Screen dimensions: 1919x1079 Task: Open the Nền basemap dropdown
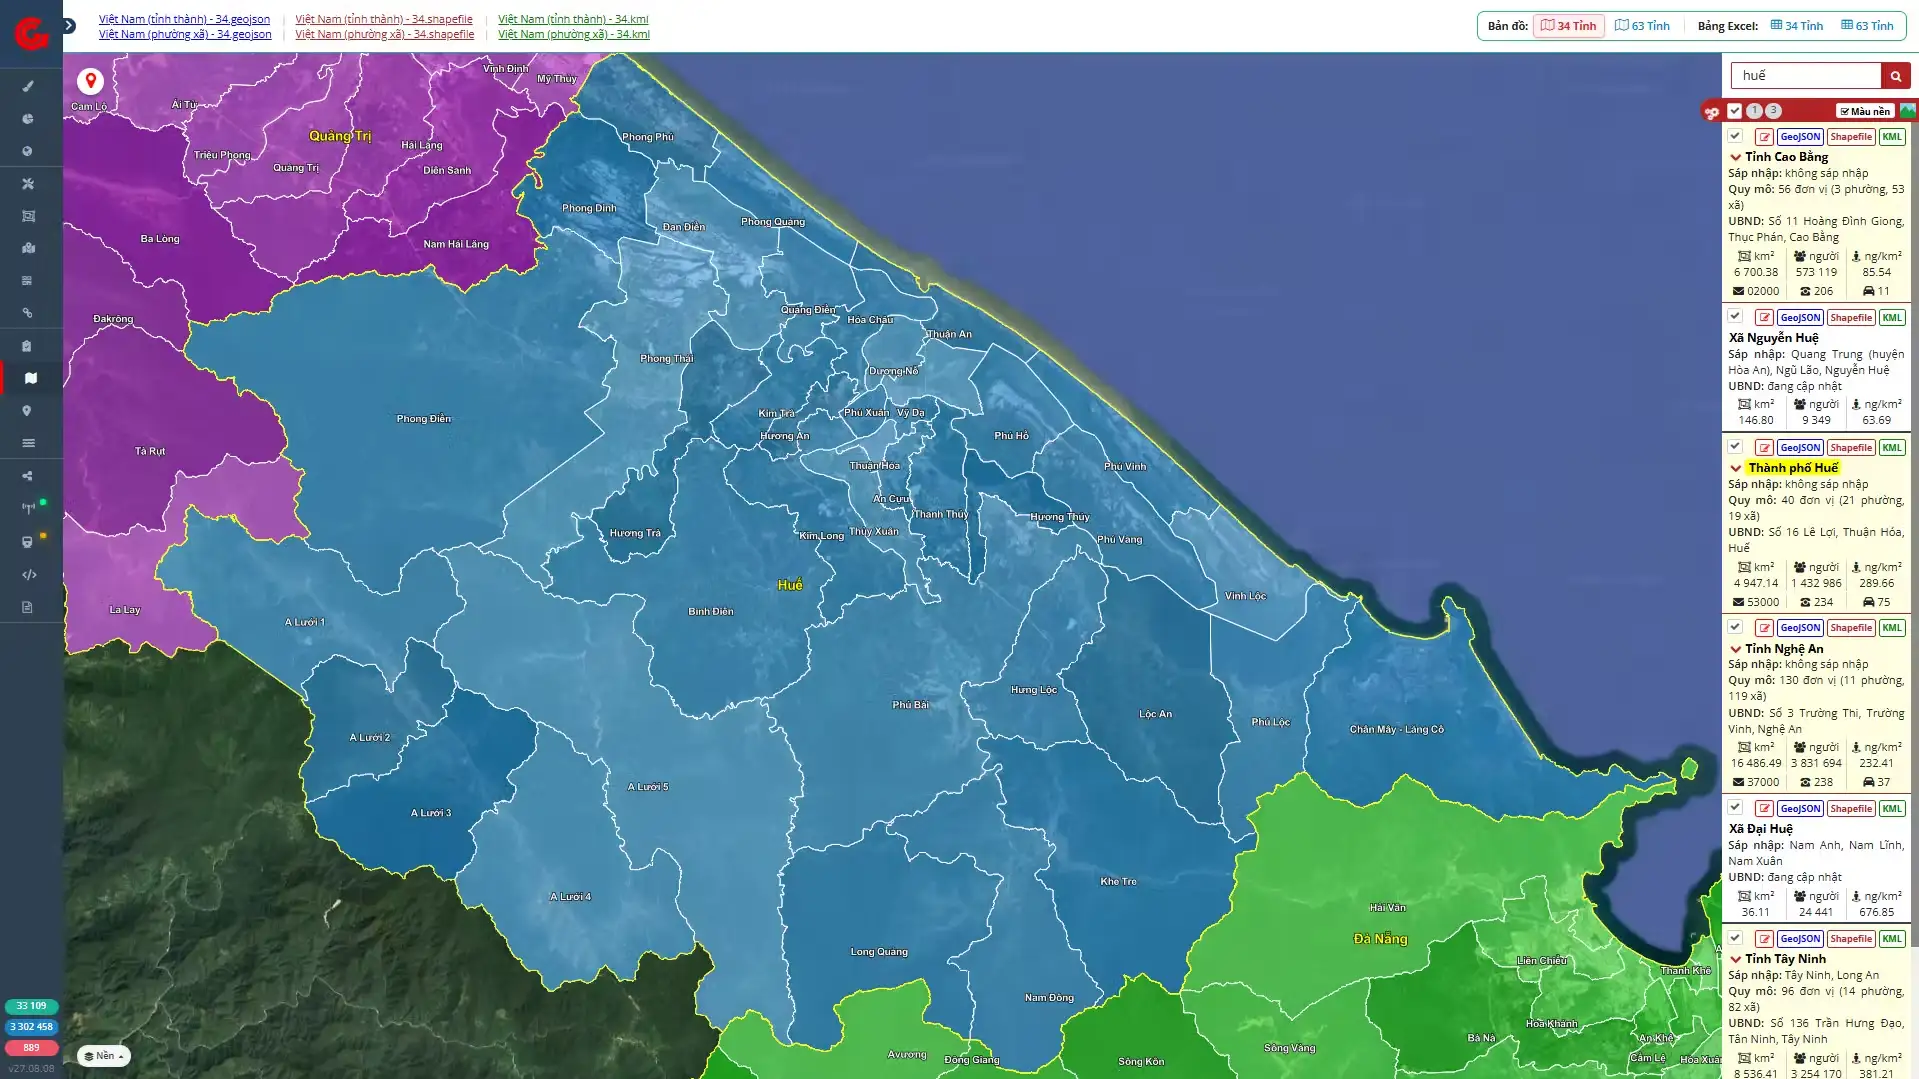104,1056
